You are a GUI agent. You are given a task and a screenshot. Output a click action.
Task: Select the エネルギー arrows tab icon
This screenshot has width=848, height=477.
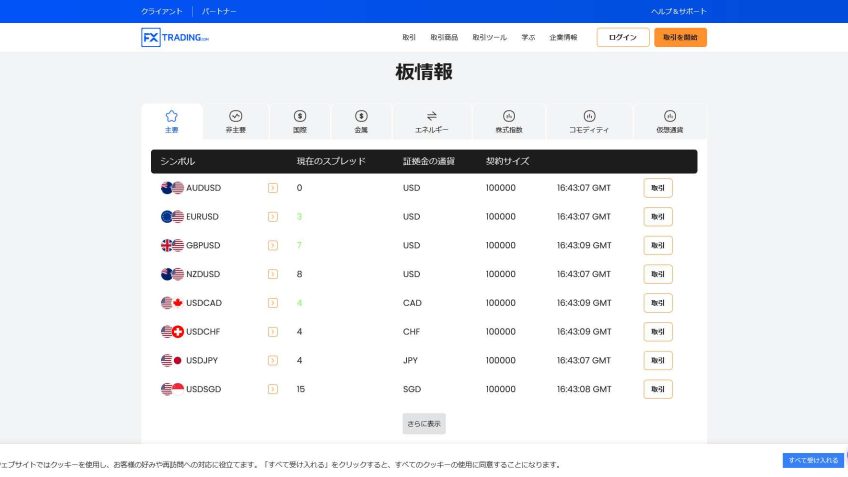click(431, 116)
